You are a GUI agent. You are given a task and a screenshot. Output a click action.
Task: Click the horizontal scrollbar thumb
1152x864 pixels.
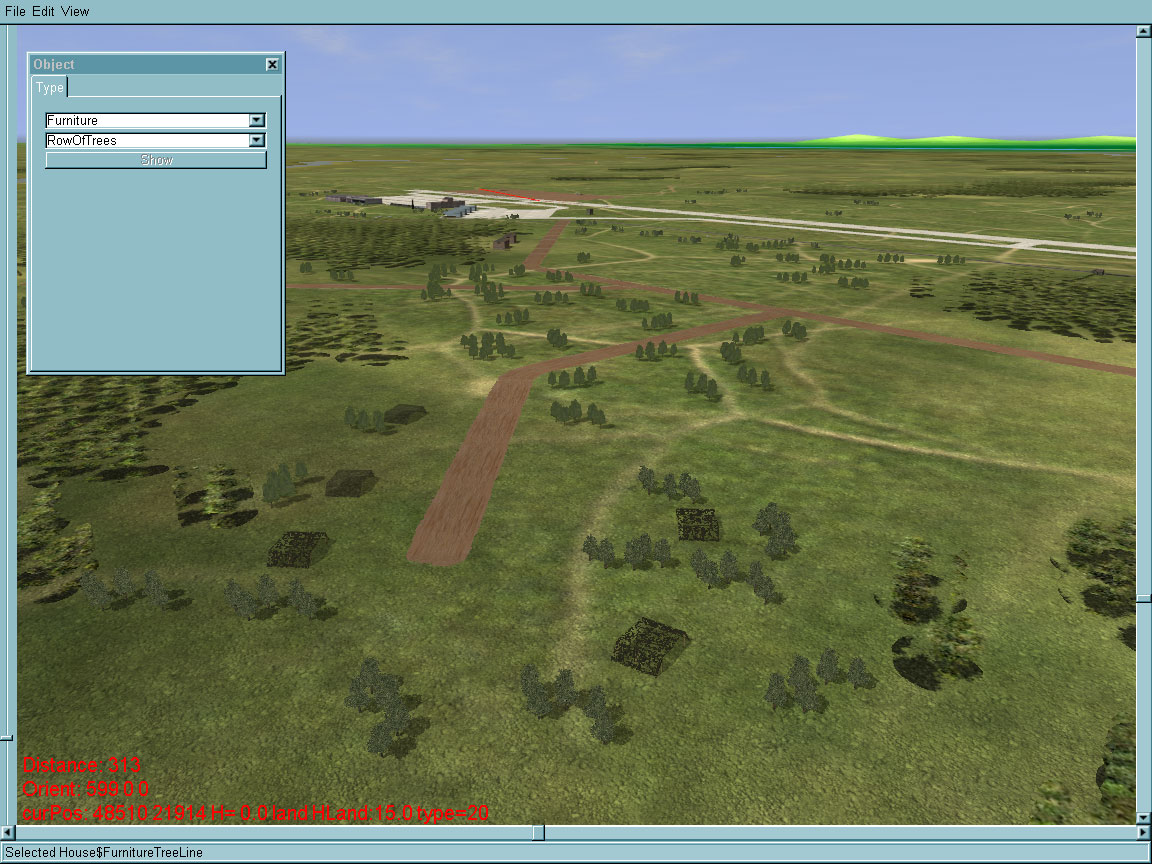538,832
